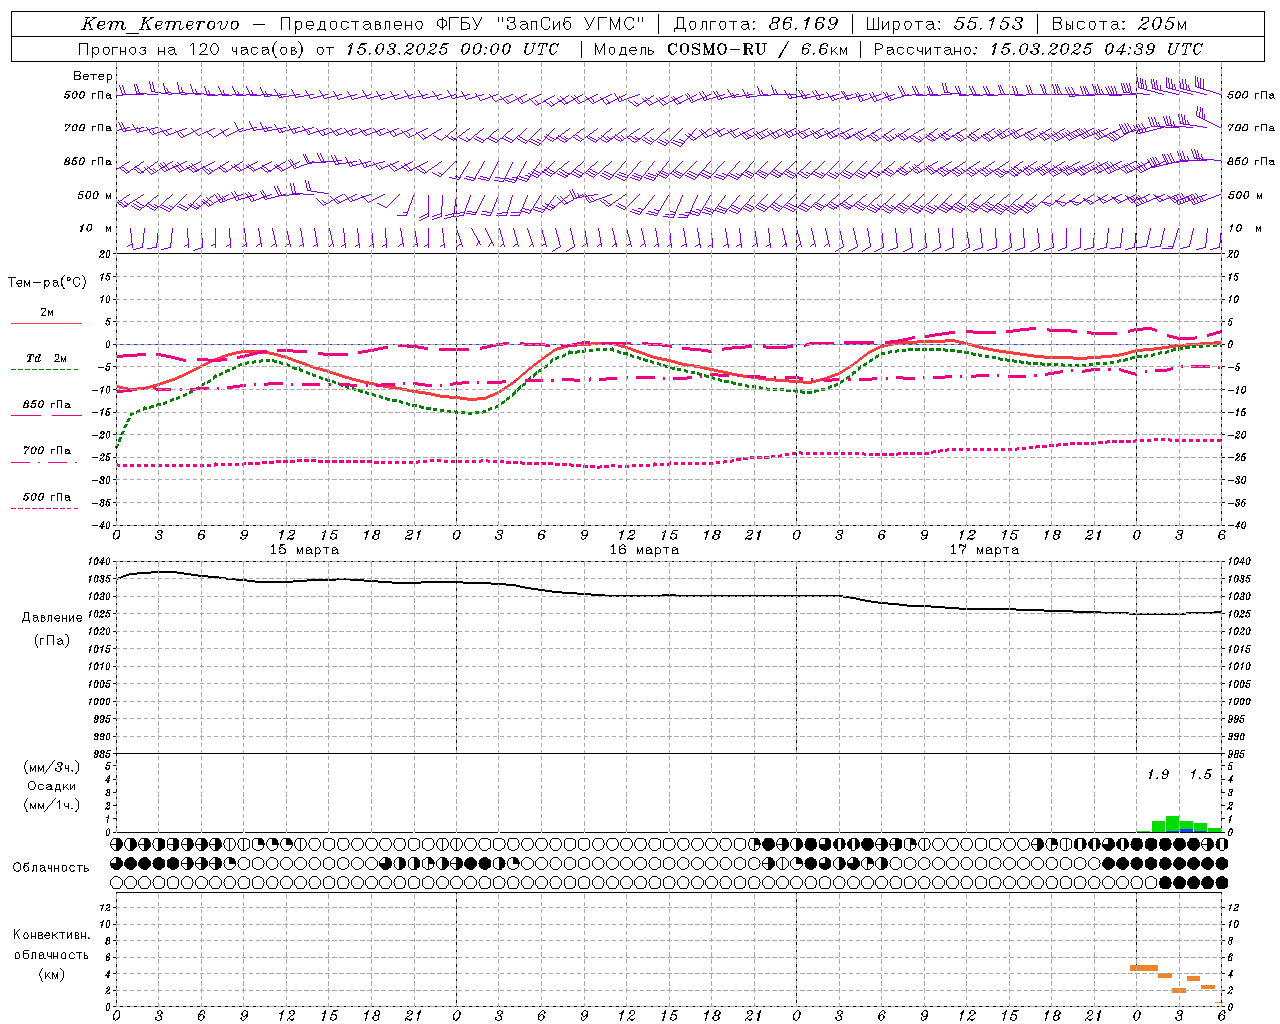Click "Прогноз на 120 часа(ов)" forecast line
The image size is (1280, 1024).
(x=192, y=49)
